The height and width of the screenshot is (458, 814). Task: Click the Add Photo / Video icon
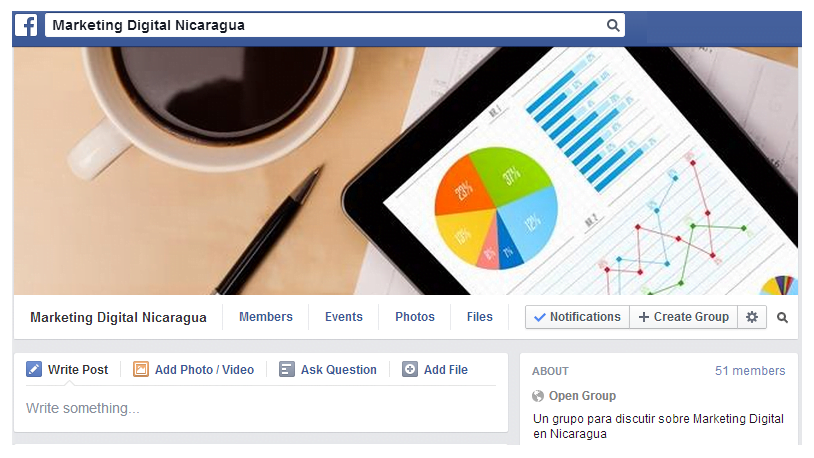click(x=141, y=369)
